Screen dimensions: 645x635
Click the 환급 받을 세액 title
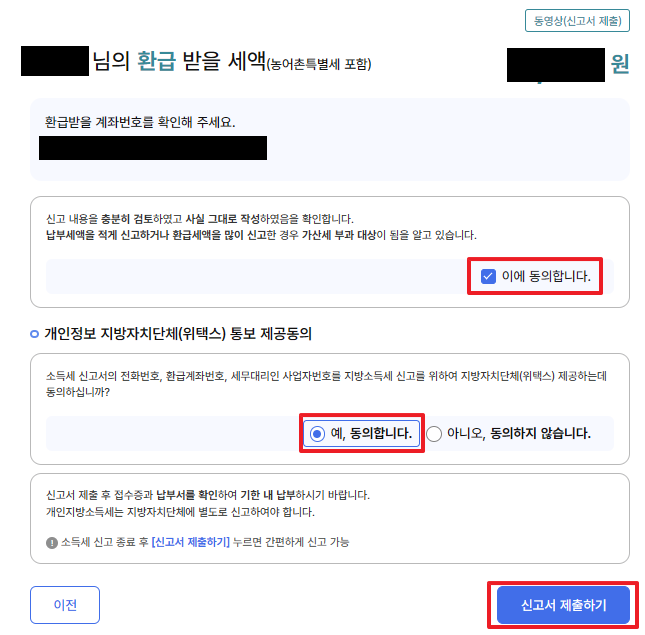(x=201, y=61)
